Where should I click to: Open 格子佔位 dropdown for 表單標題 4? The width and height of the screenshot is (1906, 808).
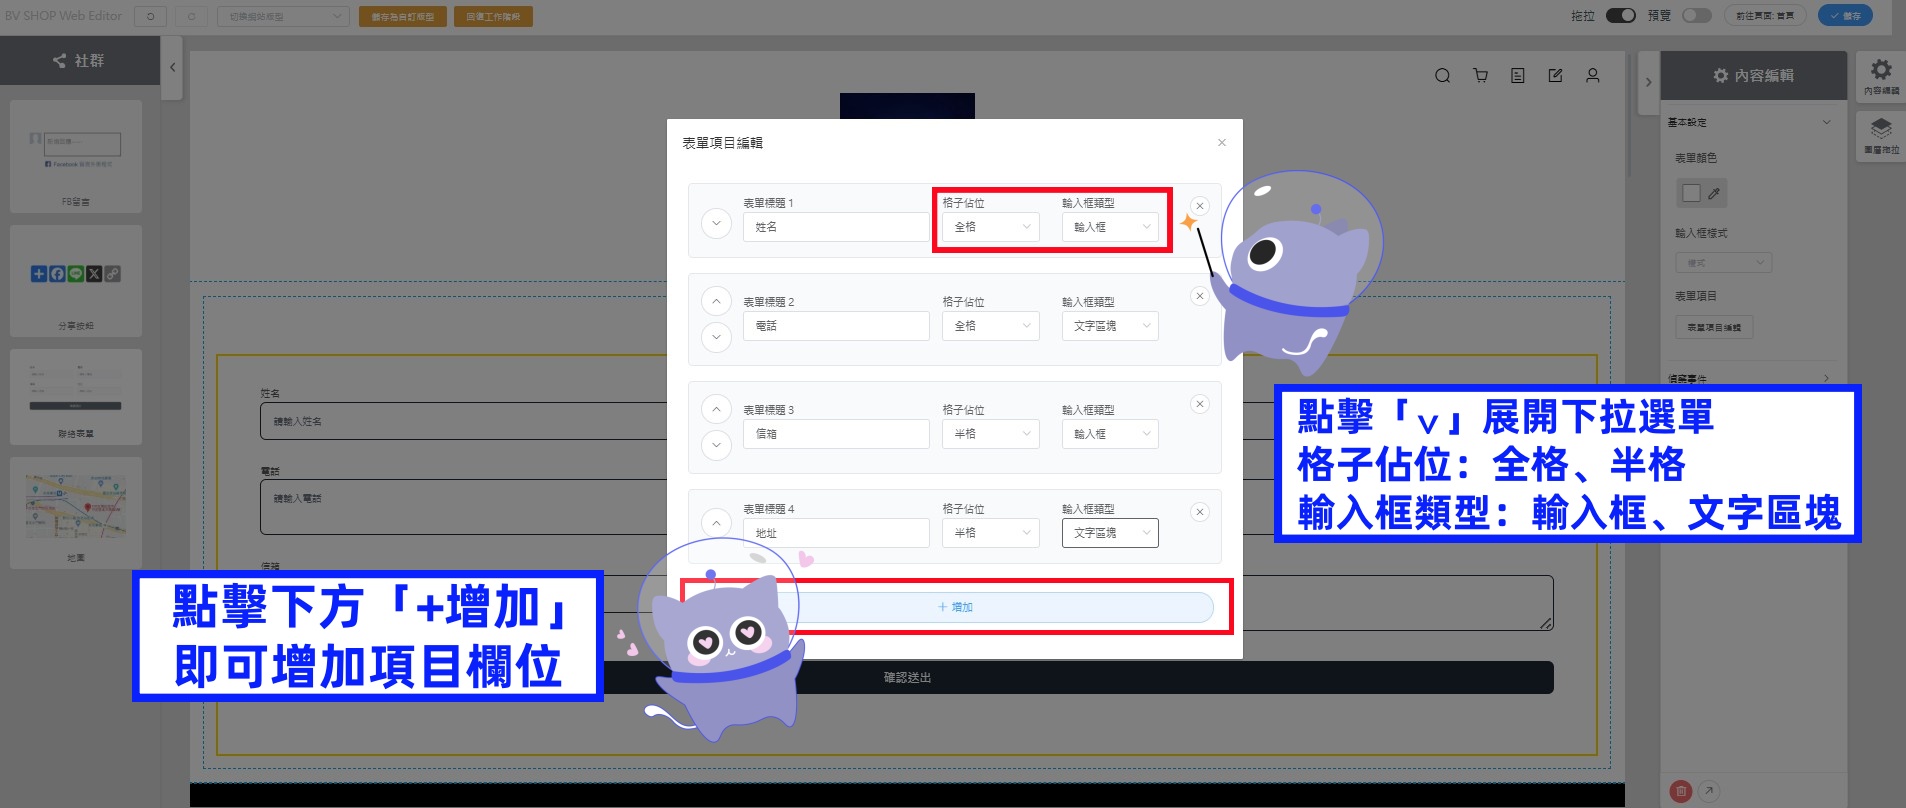coord(991,533)
